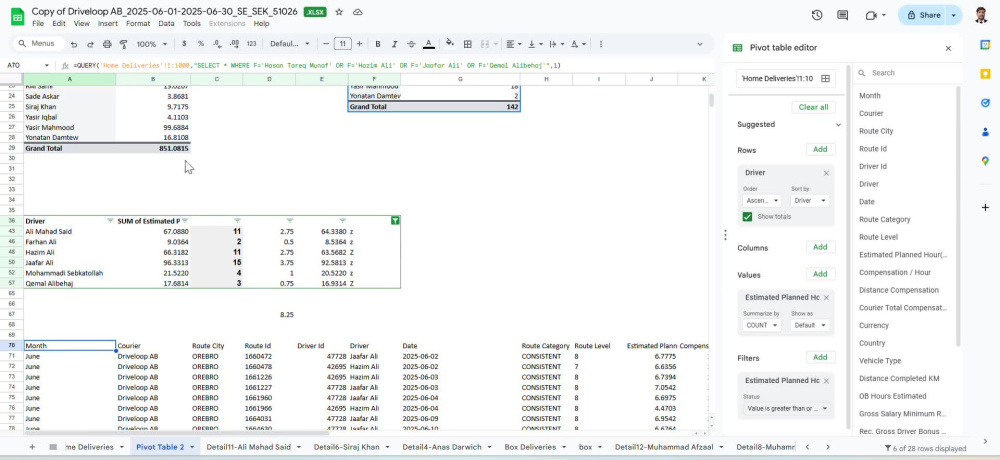The image size is (1000, 460).
Task: Open Google Maps in side panel
Action: pyautogui.click(x=985, y=161)
